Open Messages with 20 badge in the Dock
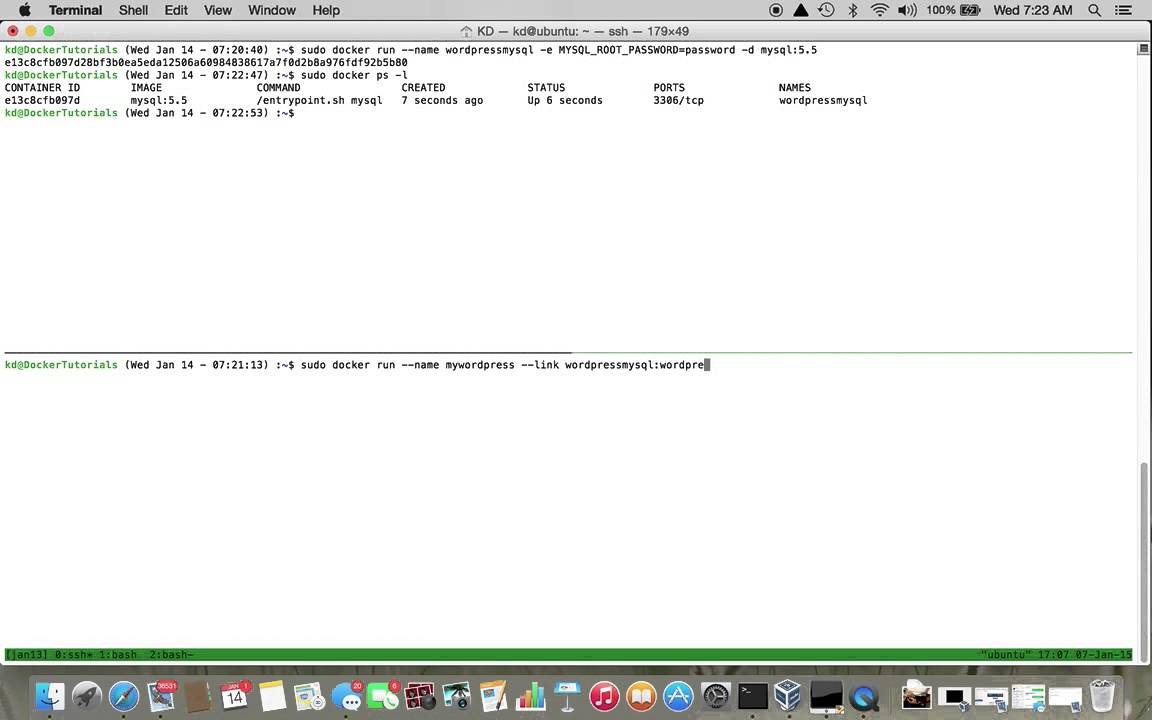The height and width of the screenshot is (720, 1152). coord(346,696)
